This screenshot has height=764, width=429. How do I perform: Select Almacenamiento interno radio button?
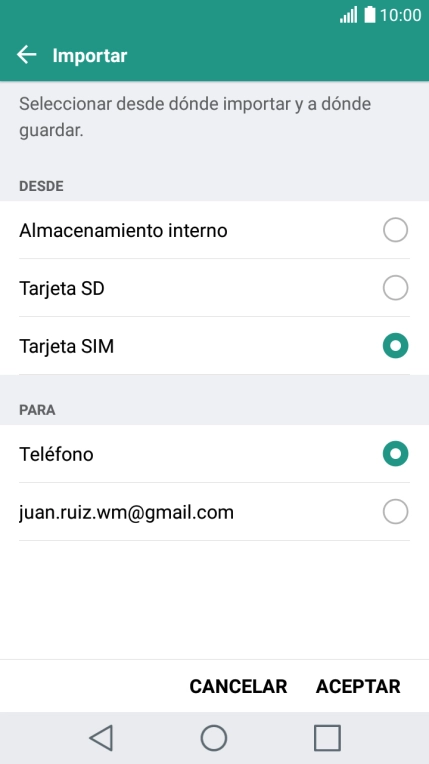[395, 230]
